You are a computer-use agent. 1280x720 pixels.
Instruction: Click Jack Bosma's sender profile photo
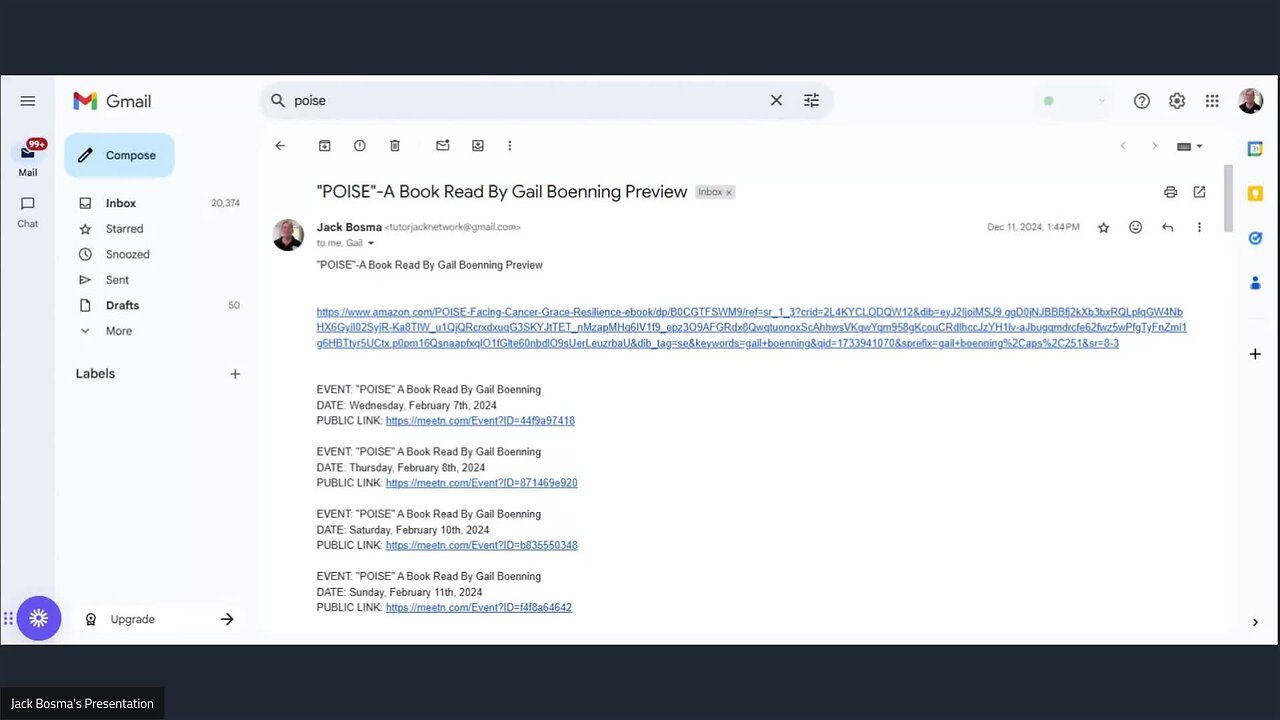(x=288, y=235)
